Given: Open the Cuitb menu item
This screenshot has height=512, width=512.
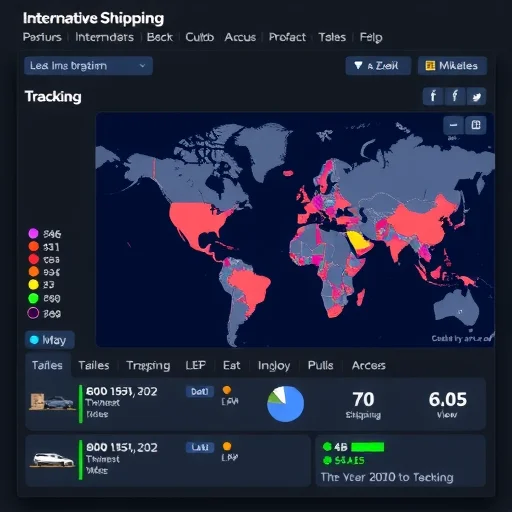Looking at the screenshot, I should (x=199, y=37).
